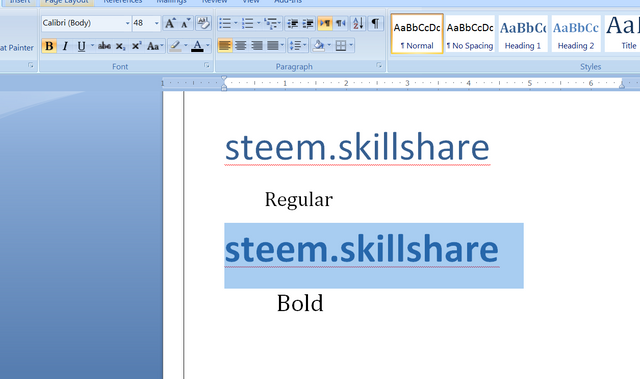Open bullets library dropdown arrow

click(x=236, y=23)
